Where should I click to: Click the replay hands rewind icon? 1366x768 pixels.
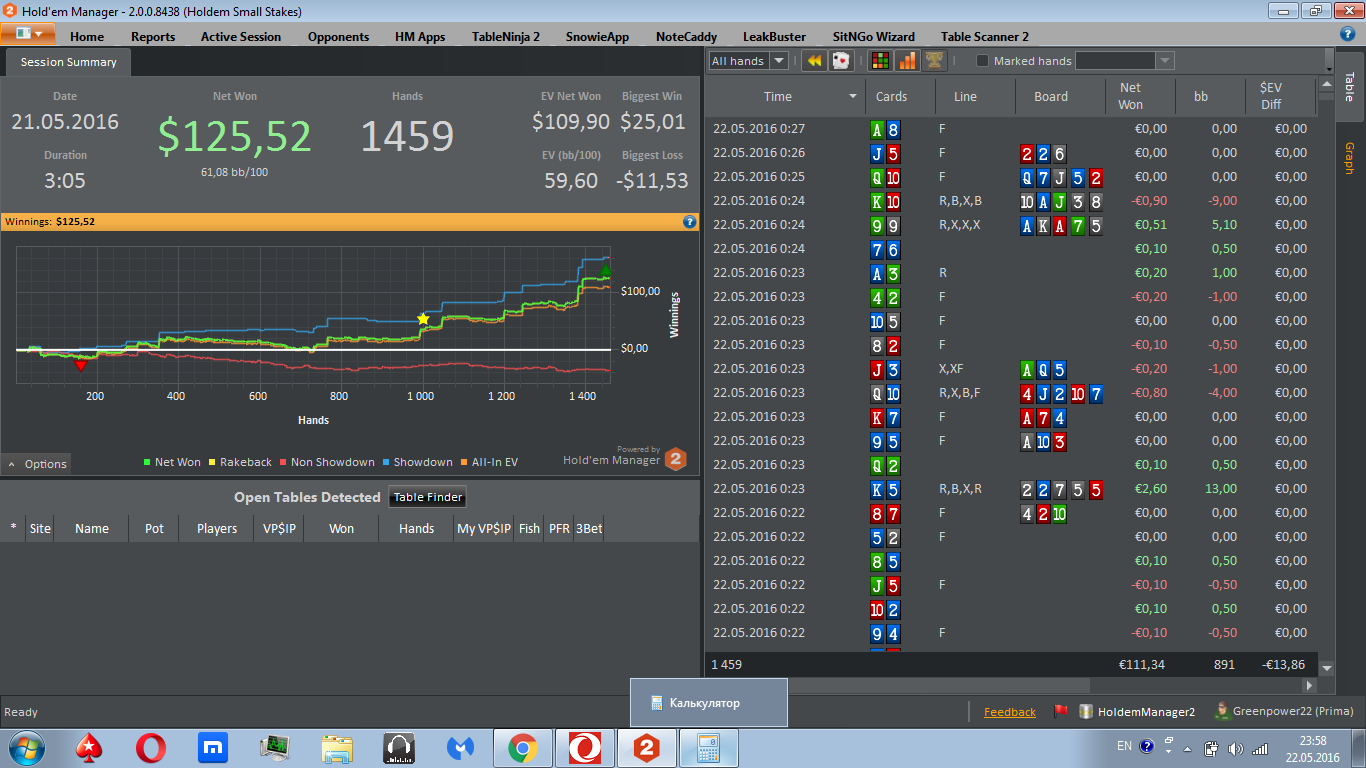814,61
